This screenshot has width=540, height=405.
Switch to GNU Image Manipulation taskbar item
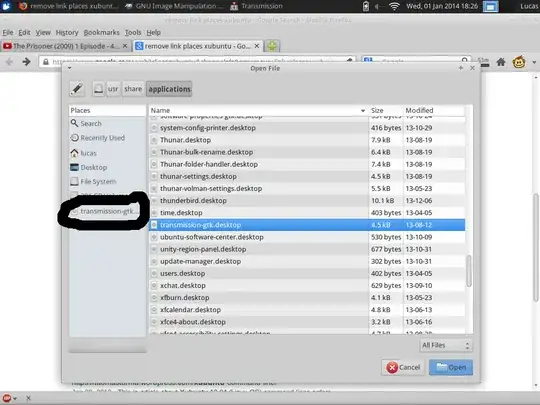175,6
